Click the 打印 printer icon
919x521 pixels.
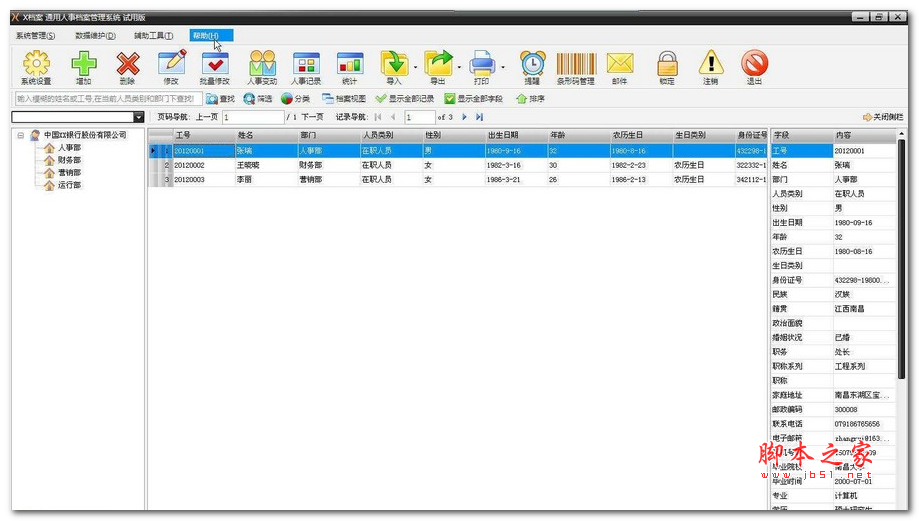click(x=482, y=67)
